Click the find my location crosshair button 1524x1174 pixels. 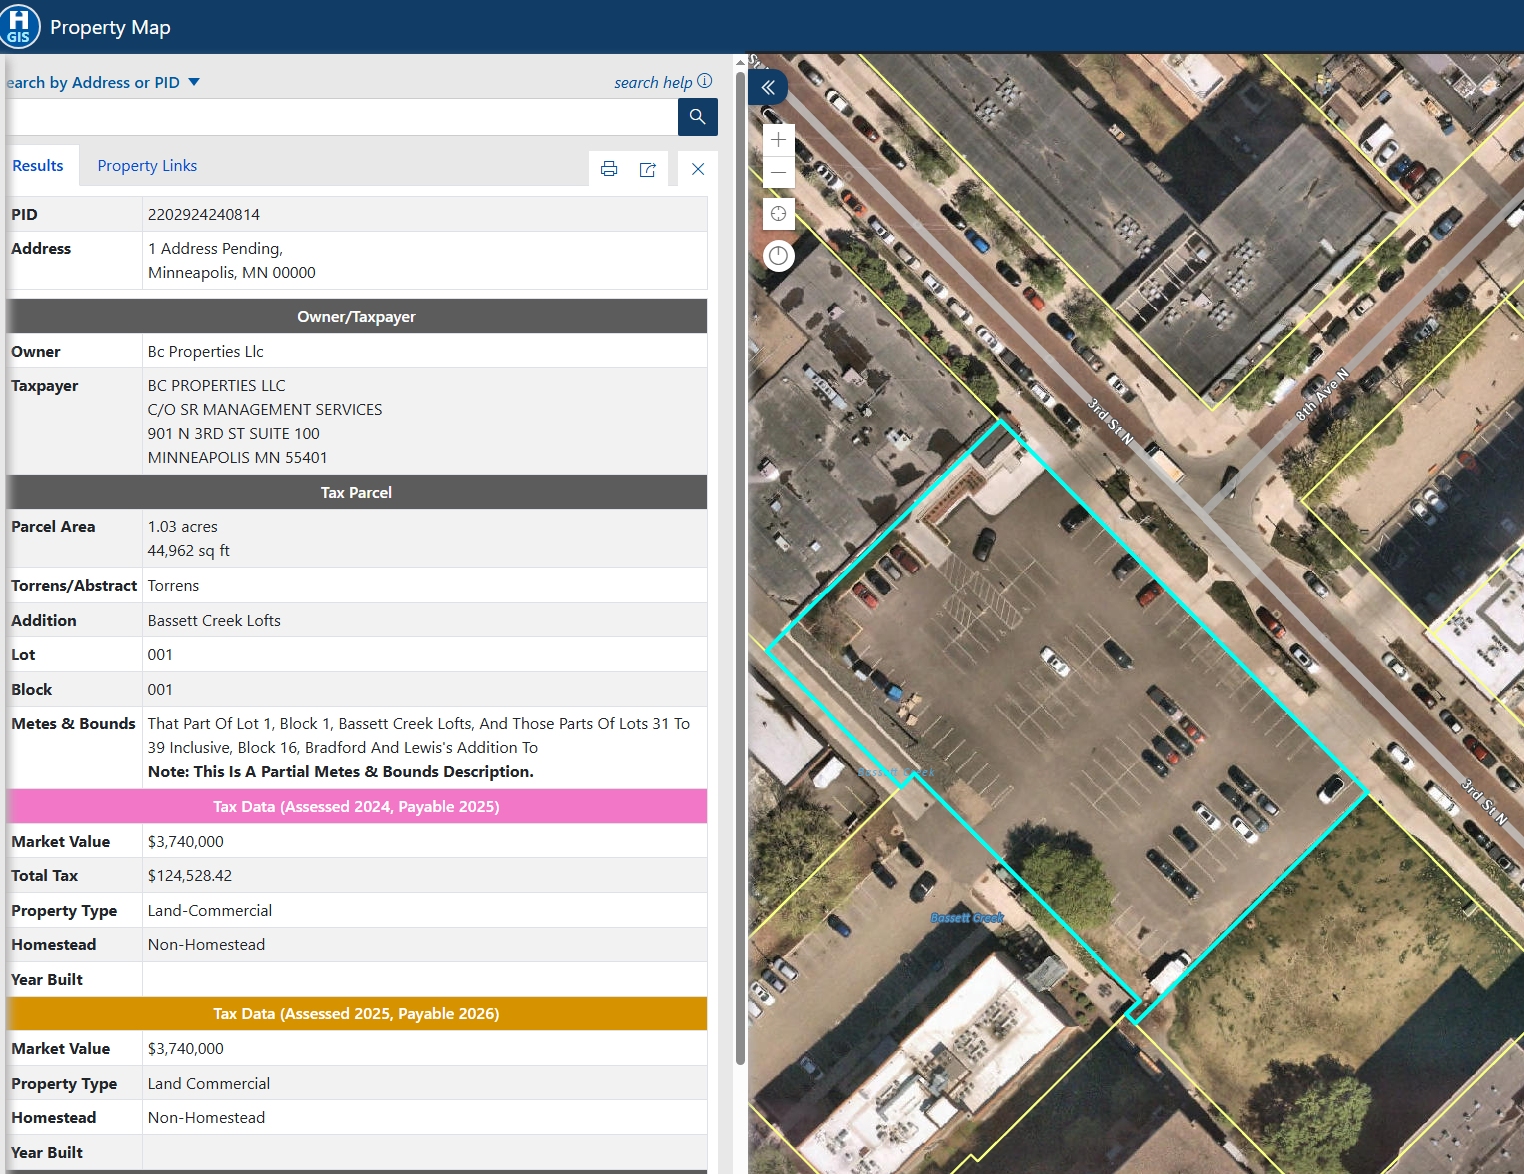click(778, 214)
